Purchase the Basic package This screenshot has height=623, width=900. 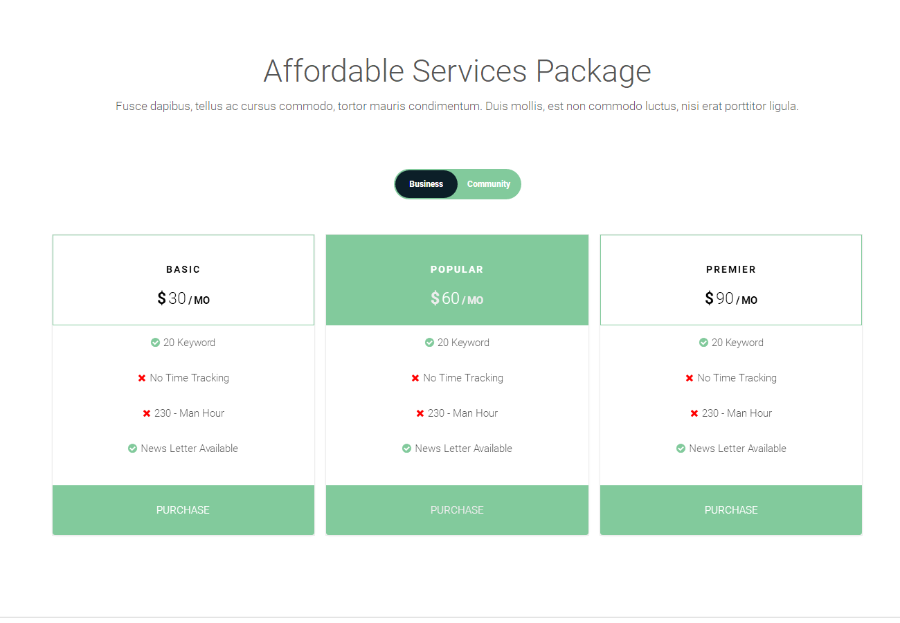click(183, 510)
